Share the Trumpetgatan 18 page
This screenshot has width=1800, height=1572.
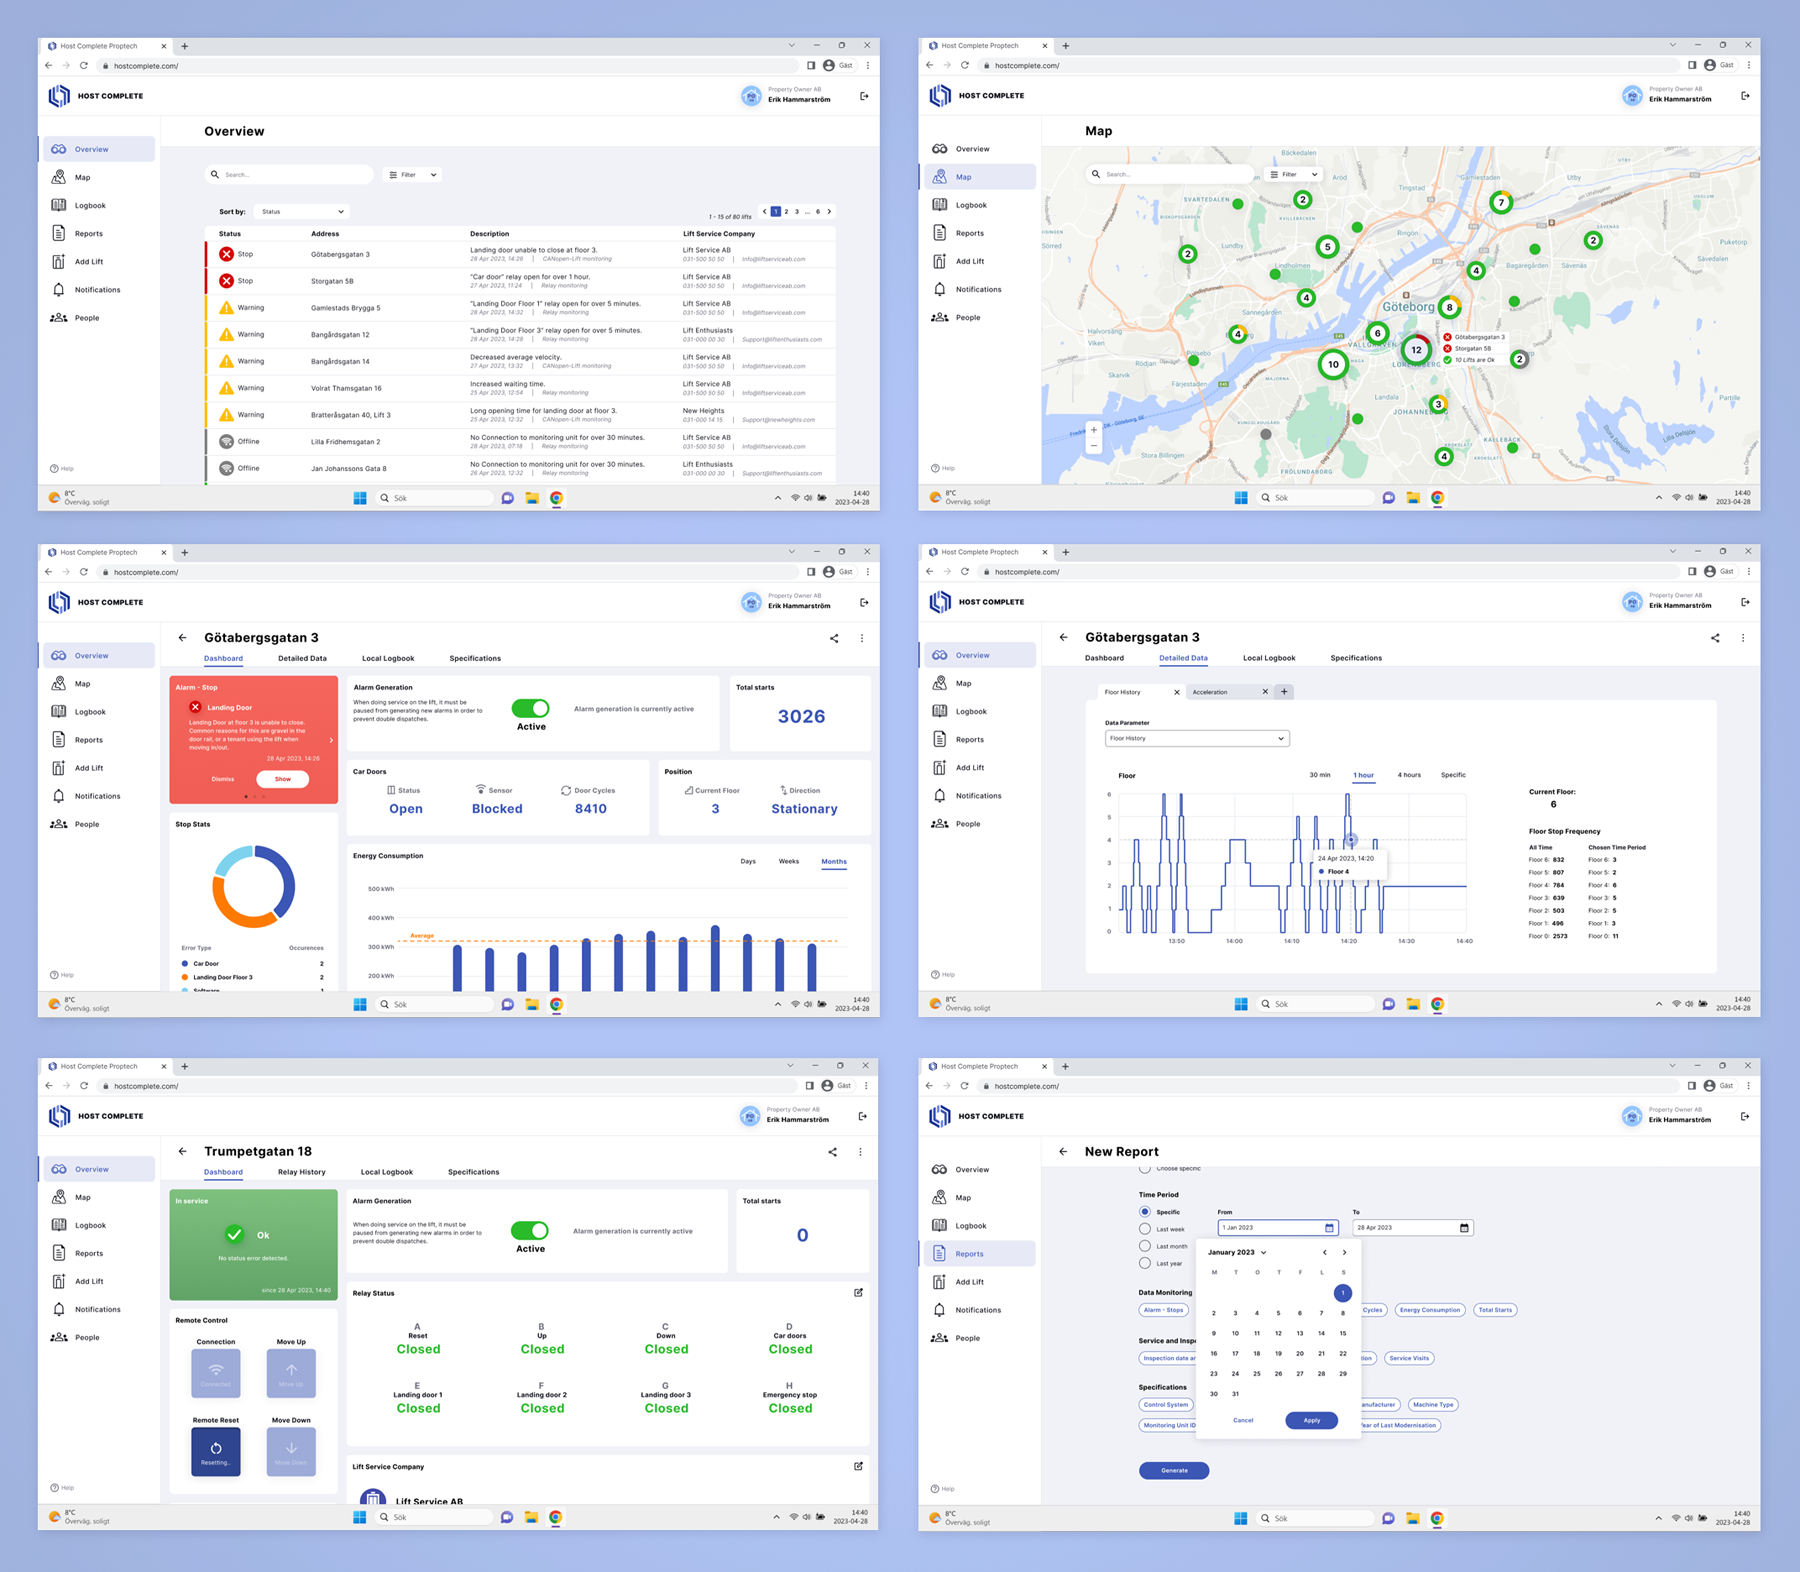(832, 1152)
